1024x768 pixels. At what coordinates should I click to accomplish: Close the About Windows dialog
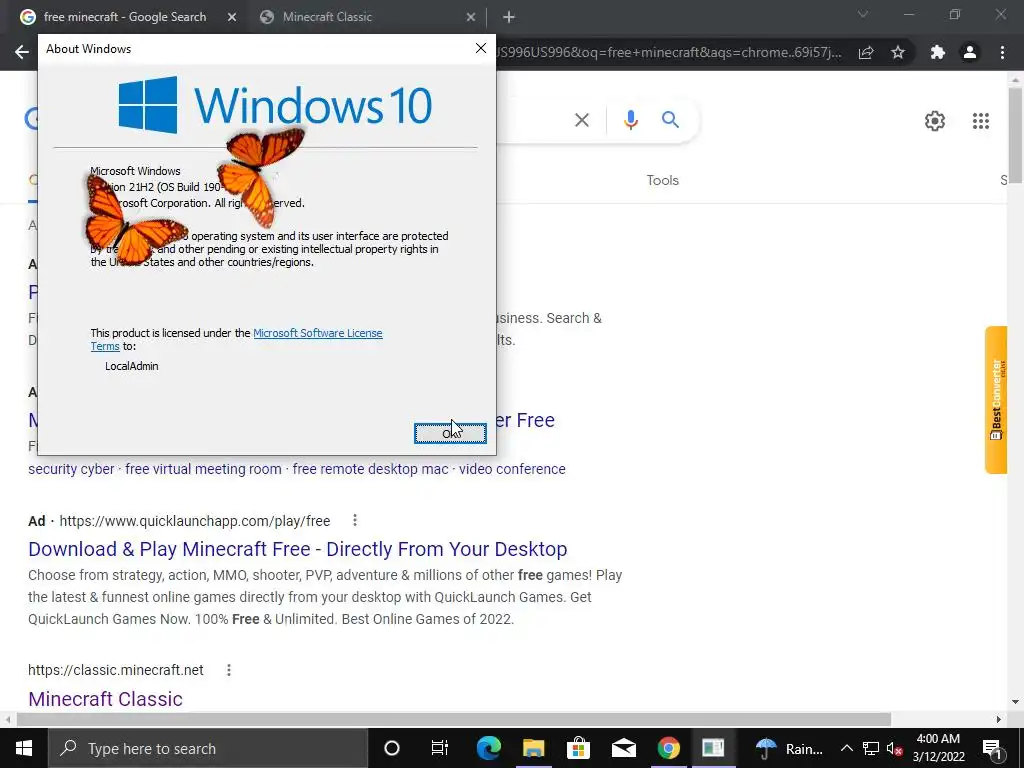(x=481, y=48)
